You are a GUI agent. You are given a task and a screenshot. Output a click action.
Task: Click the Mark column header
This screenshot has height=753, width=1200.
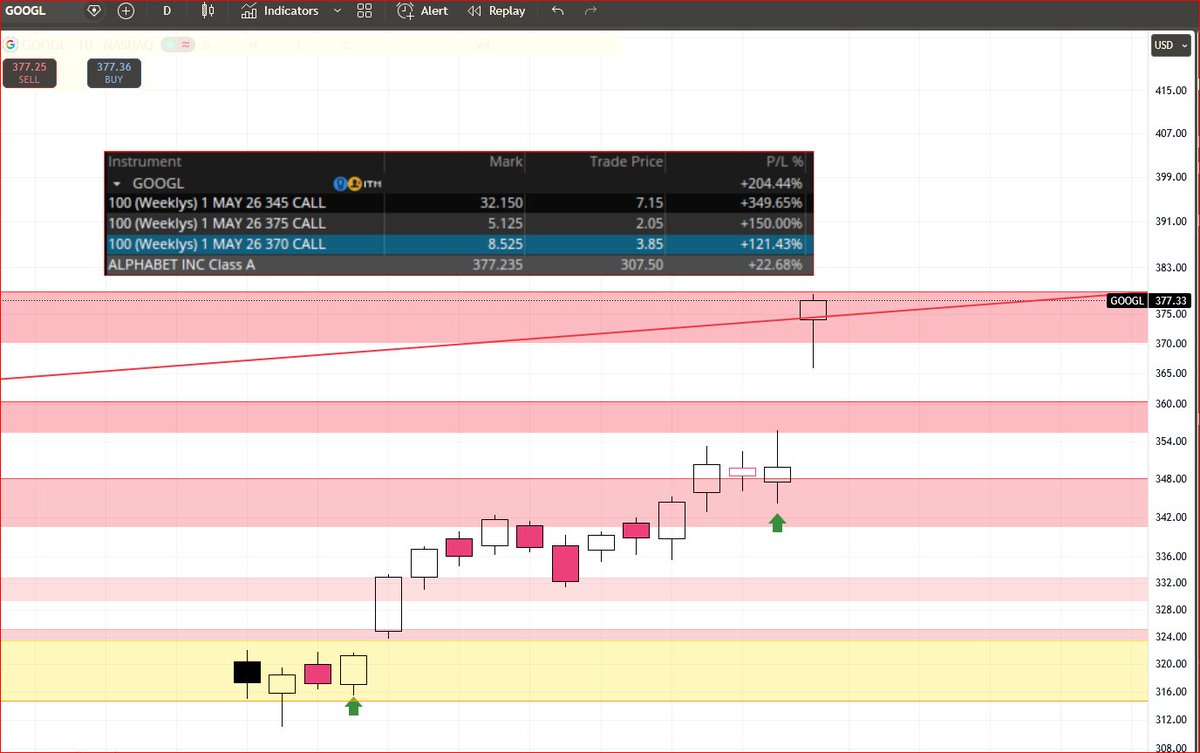505,162
